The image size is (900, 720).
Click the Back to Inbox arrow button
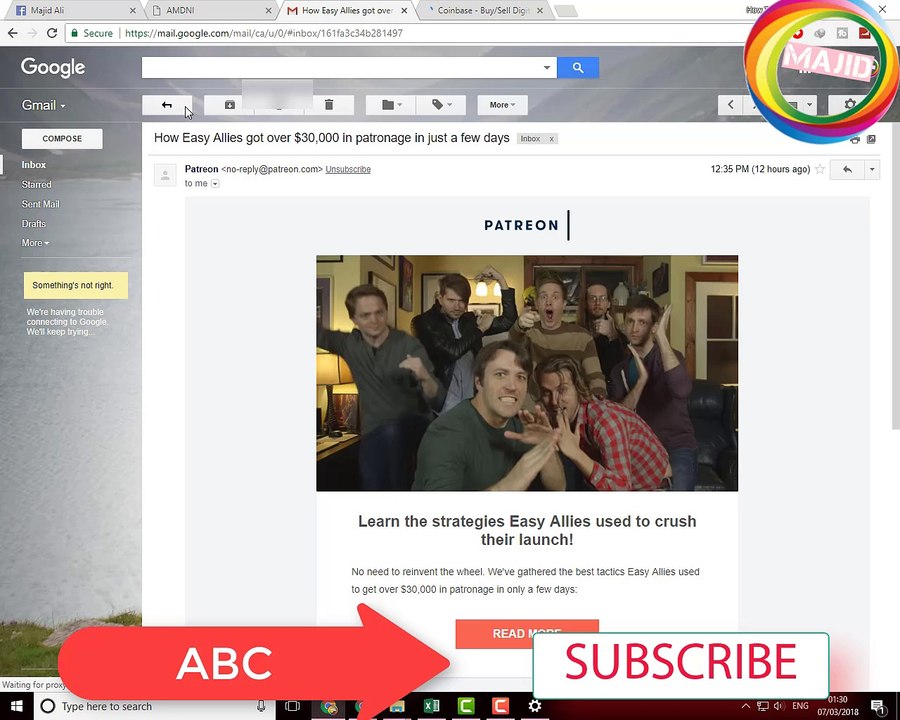coord(167,105)
